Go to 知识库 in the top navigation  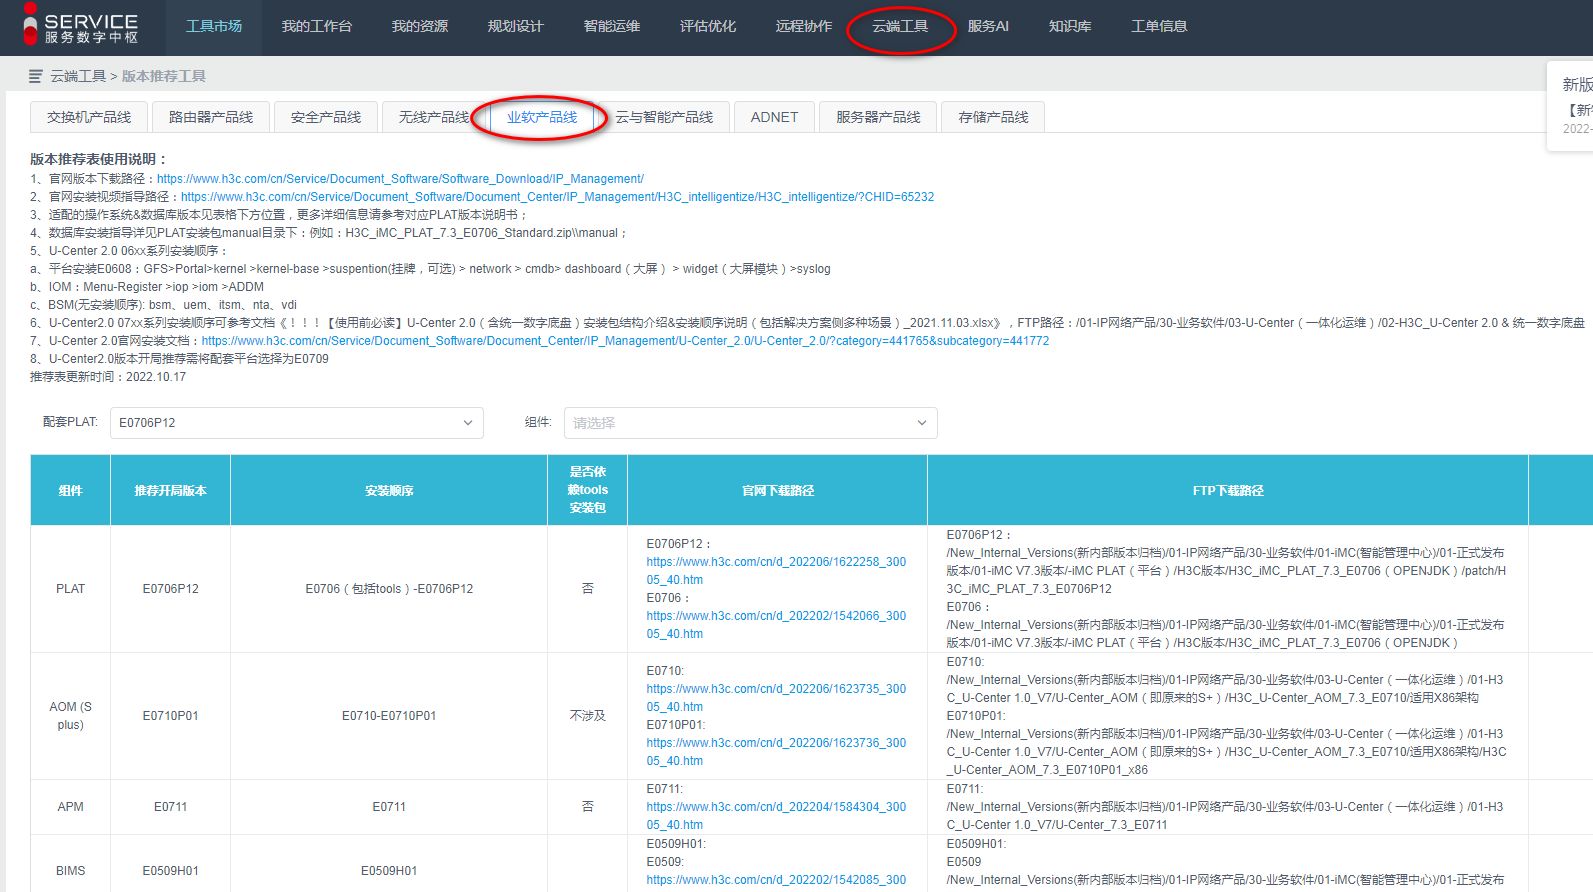[x=1070, y=26]
